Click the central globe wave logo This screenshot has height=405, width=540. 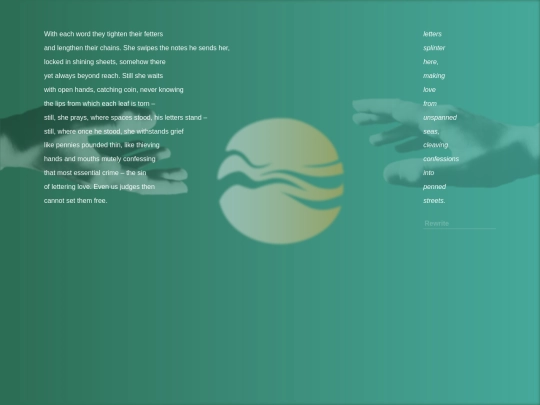(x=280, y=181)
